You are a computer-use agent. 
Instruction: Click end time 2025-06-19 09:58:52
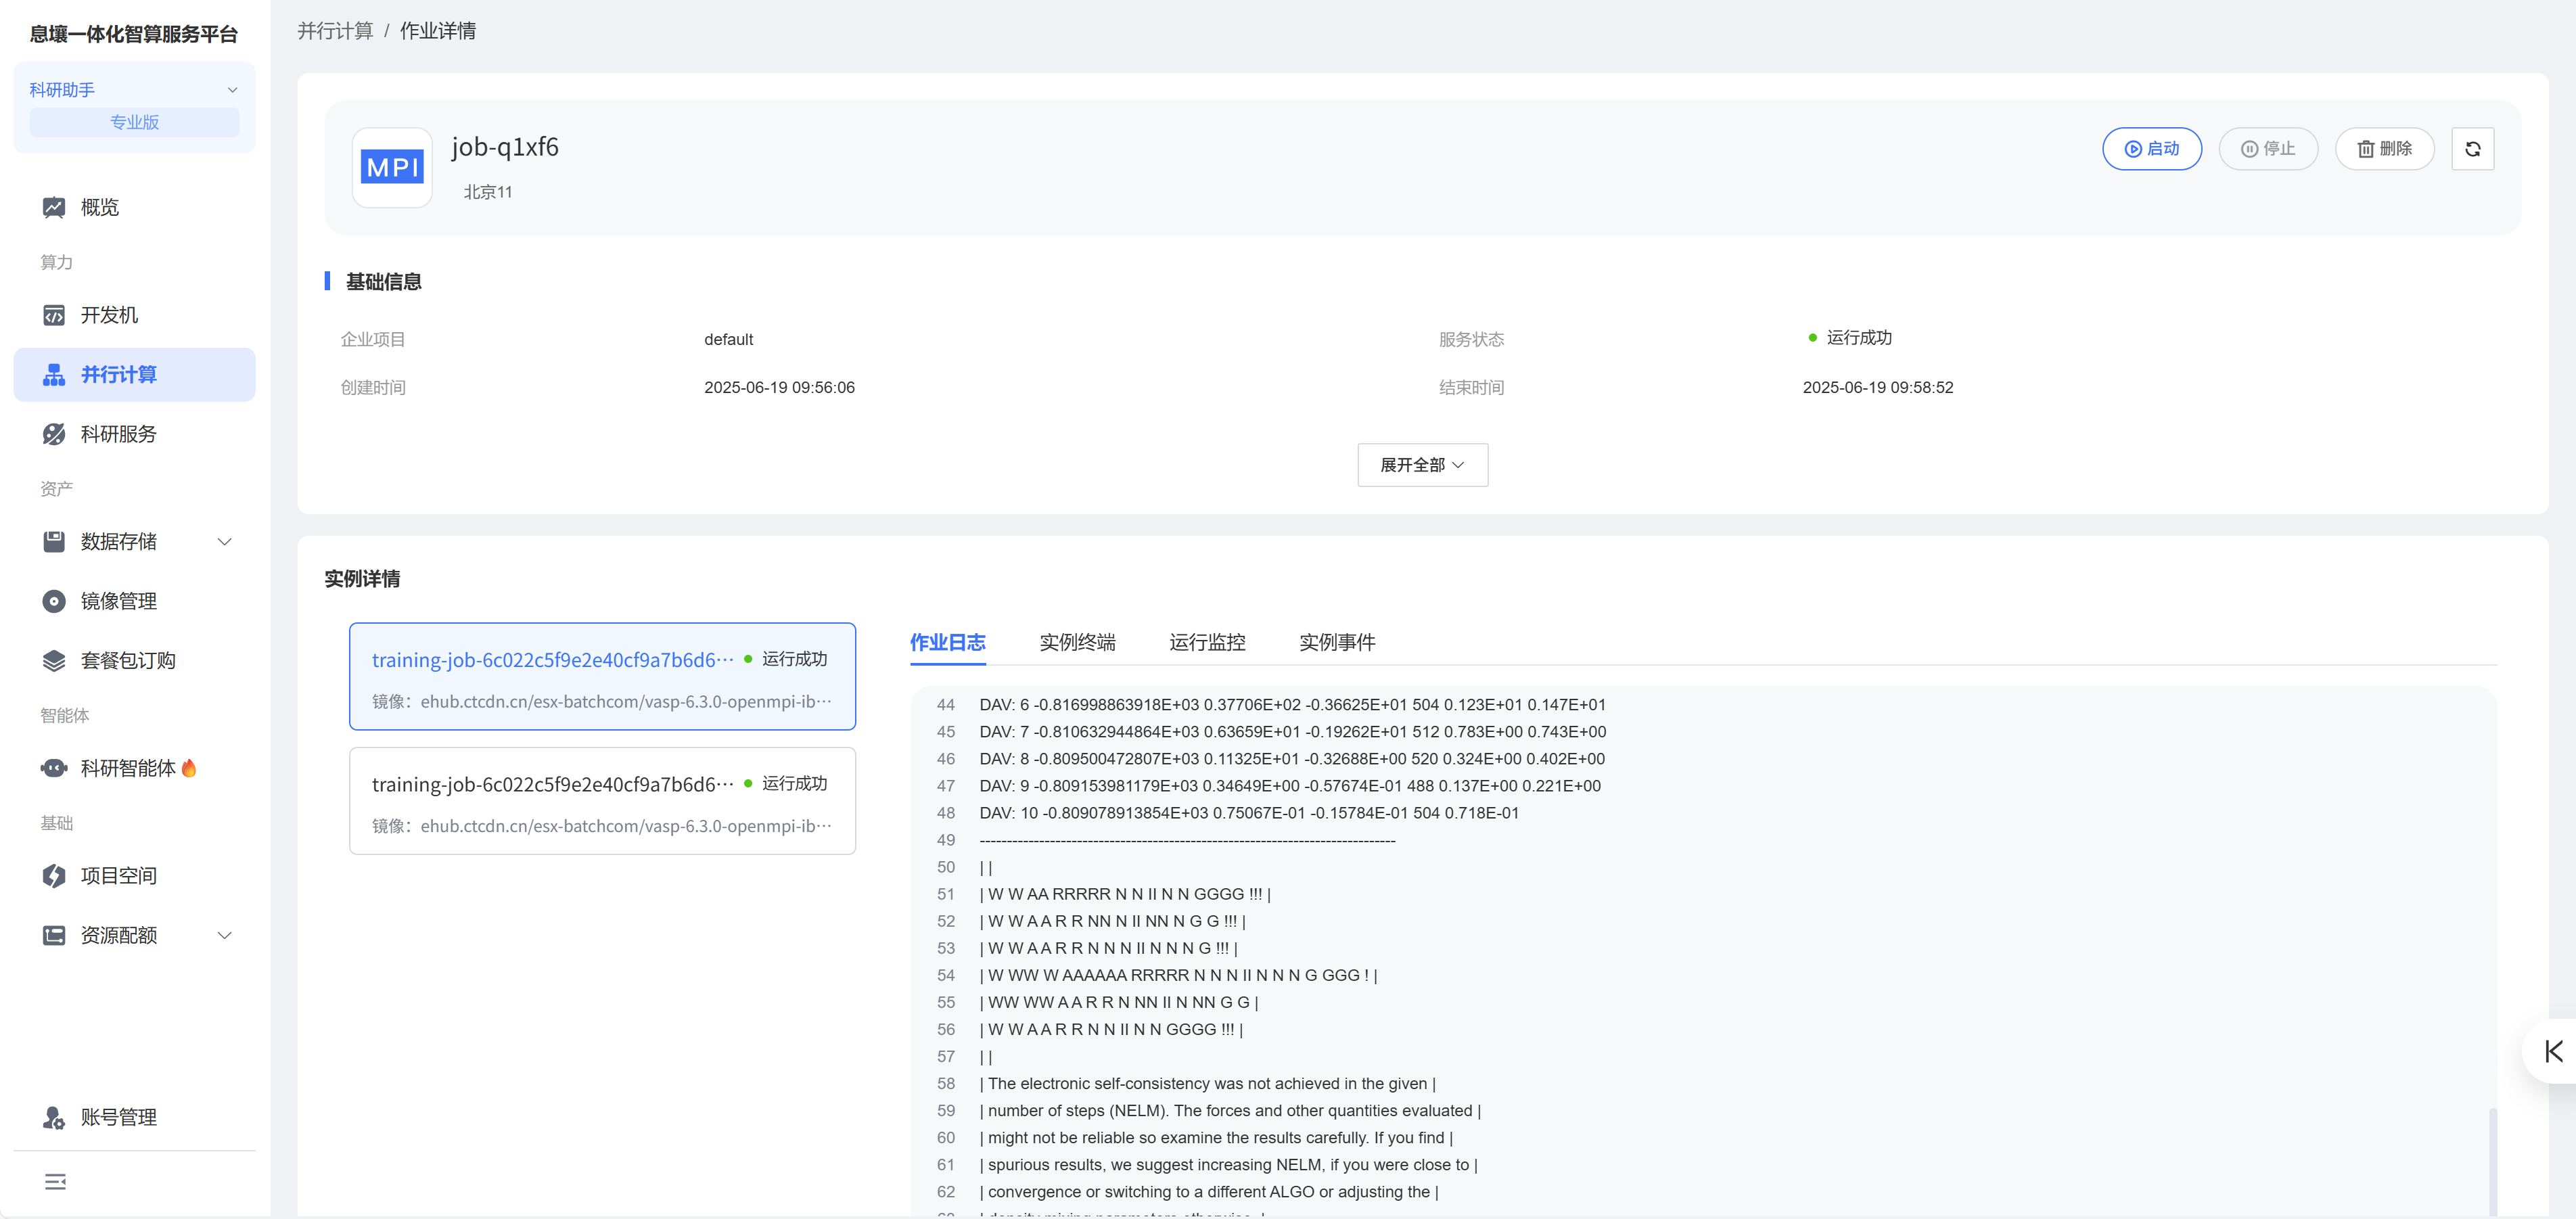[1877, 387]
